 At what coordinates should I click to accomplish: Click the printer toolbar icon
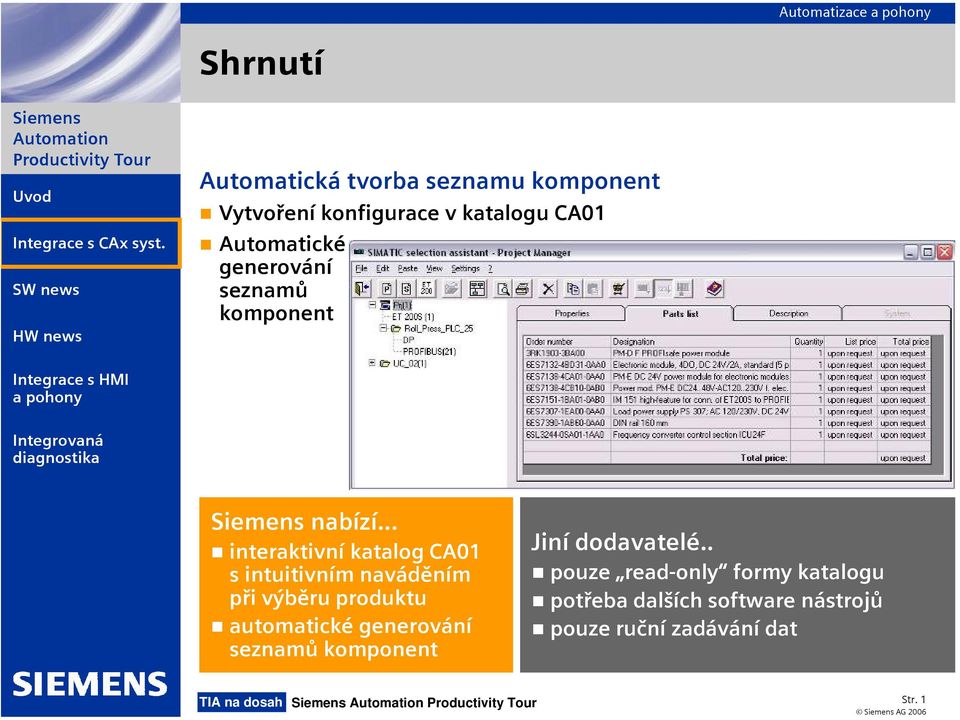(522, 288)
